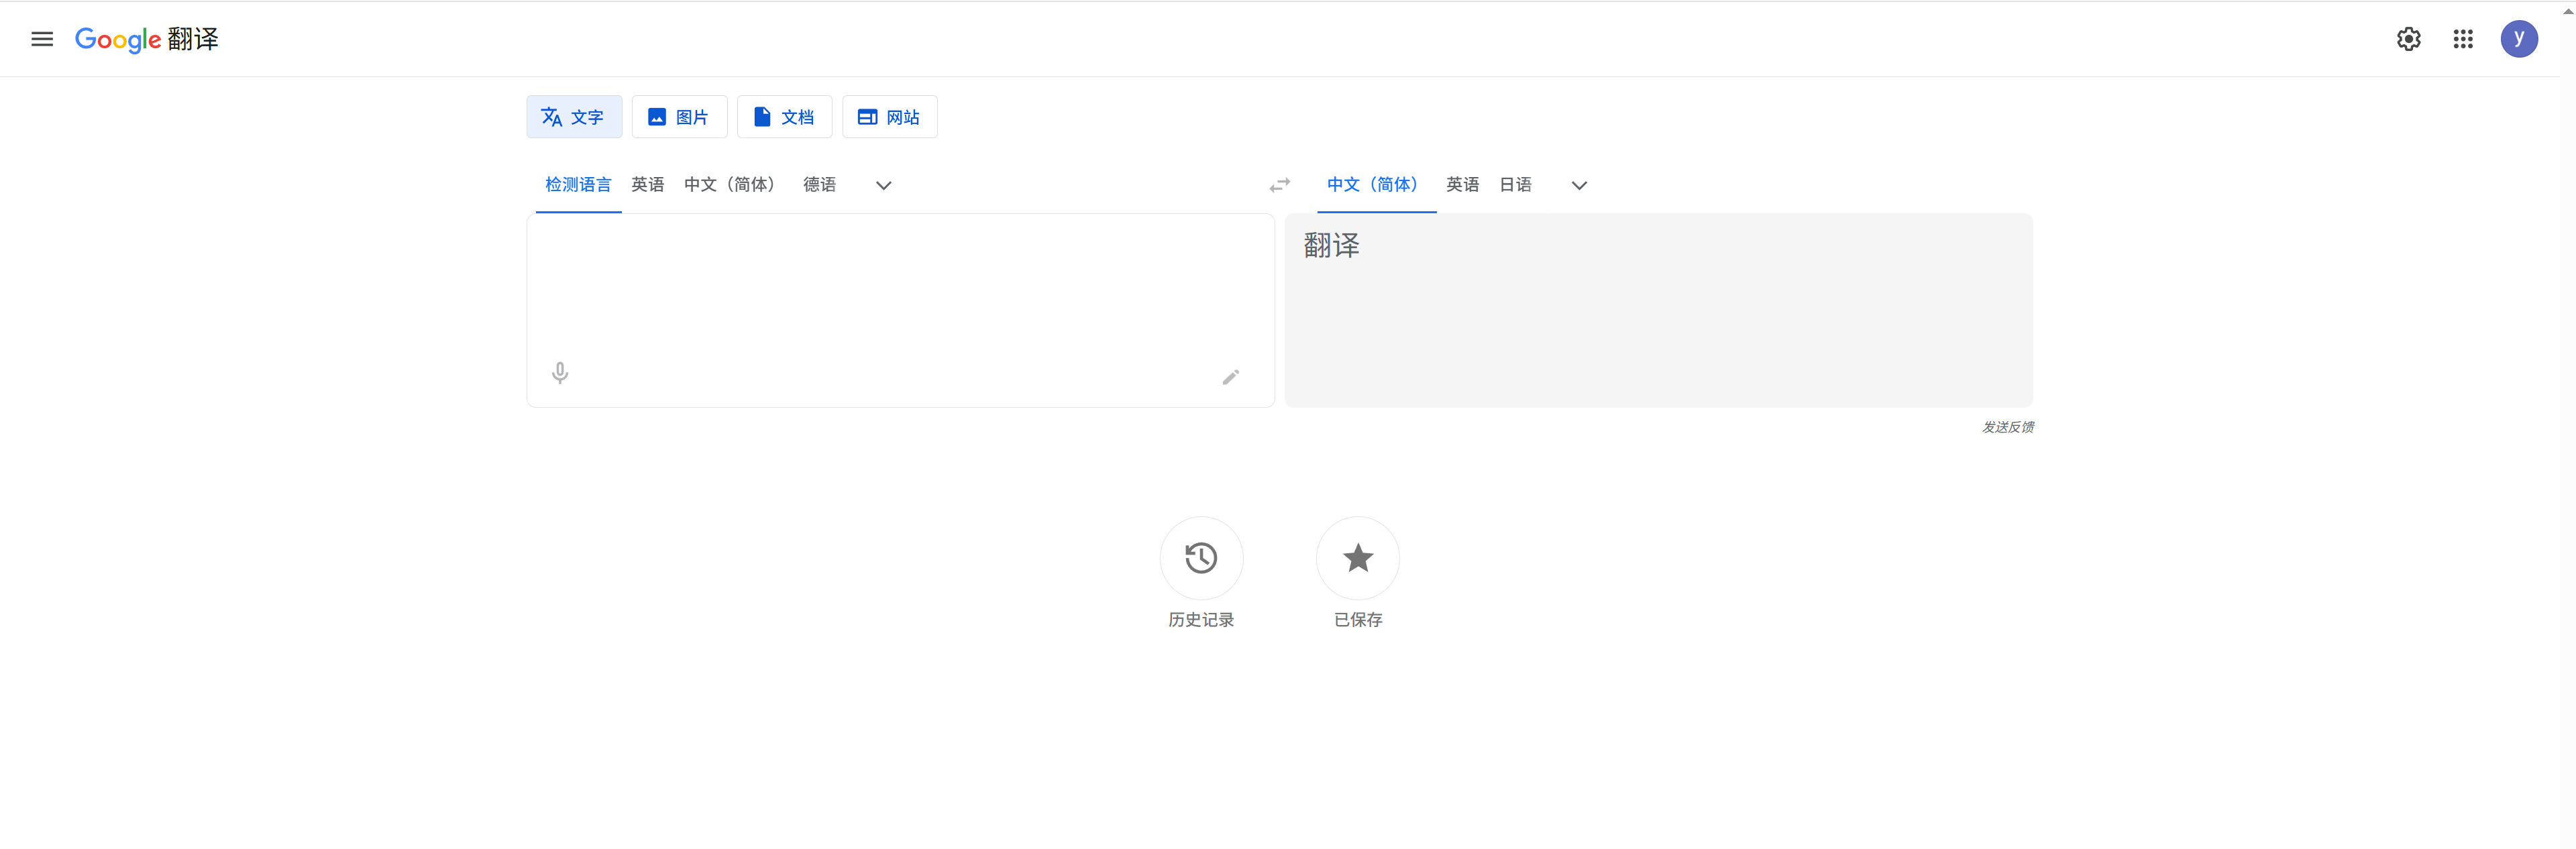Swap the source and target languages

coord(1279,185)
